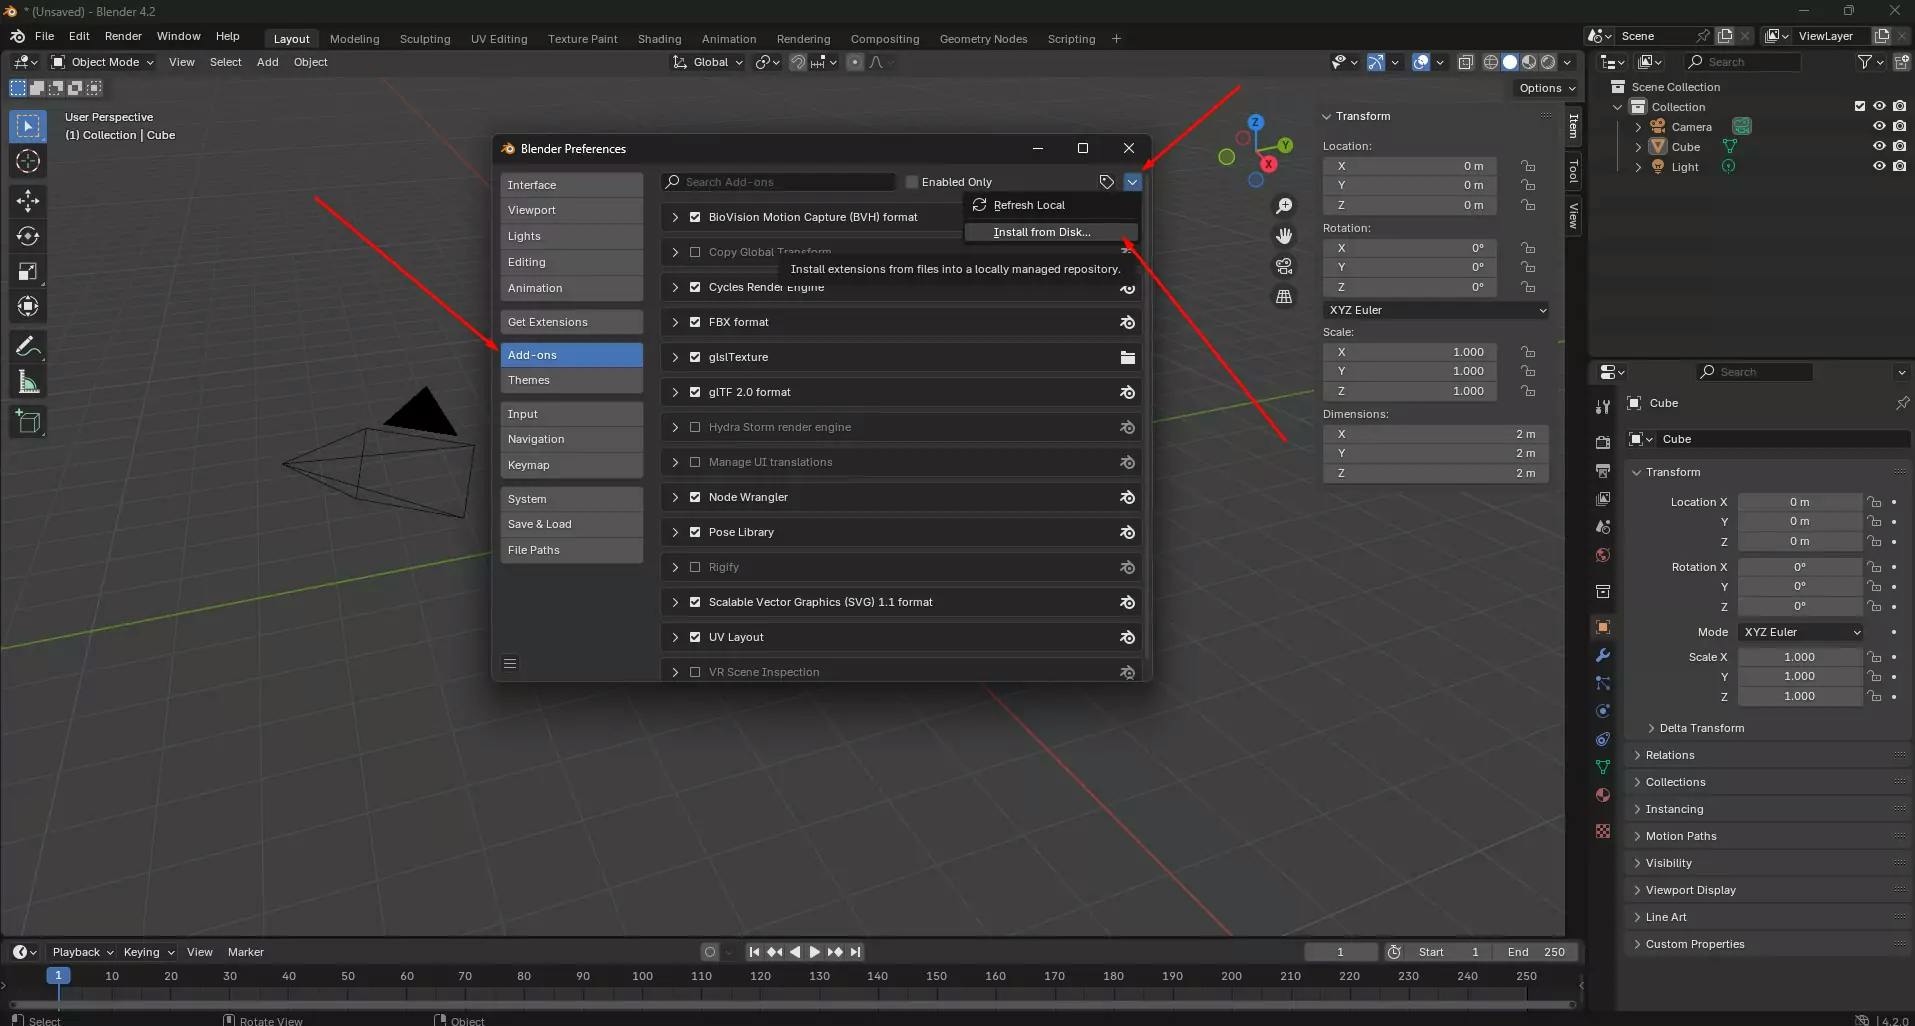Disable Node Wrangler add-on checkbox
Screen dimensions: 1915x1026
(x=695, y=497)
